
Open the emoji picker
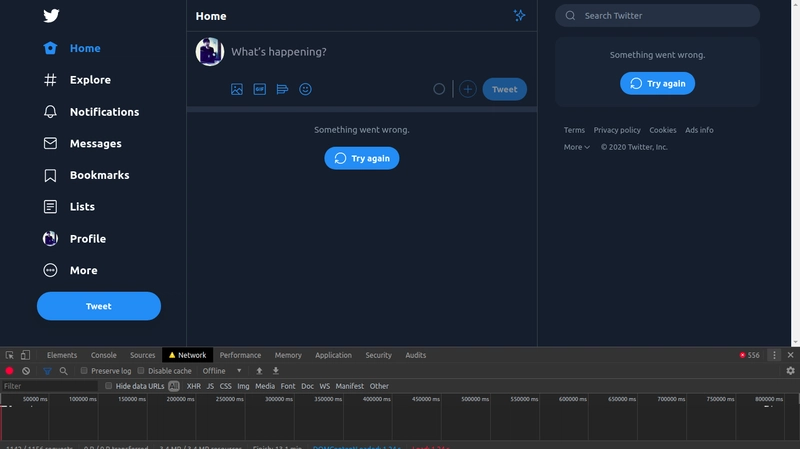305,89
